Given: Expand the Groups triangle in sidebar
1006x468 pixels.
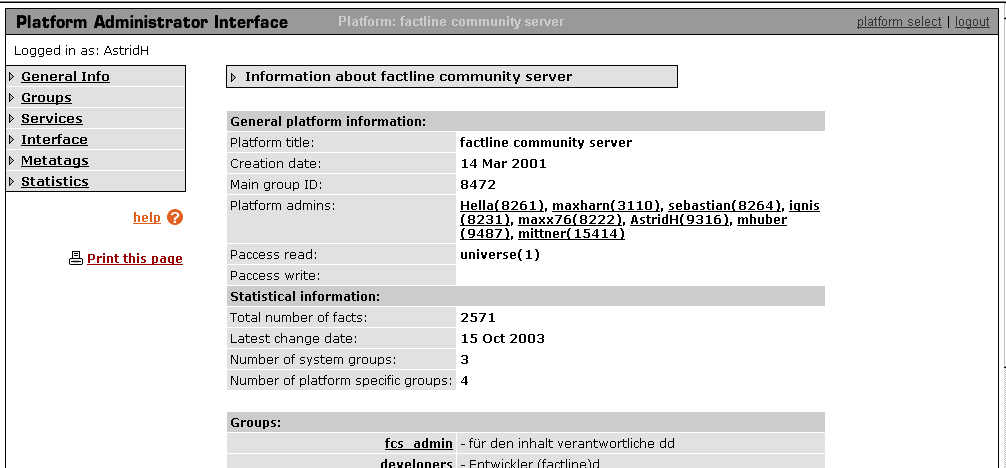Looking at the screenshot, I should 12,98.
